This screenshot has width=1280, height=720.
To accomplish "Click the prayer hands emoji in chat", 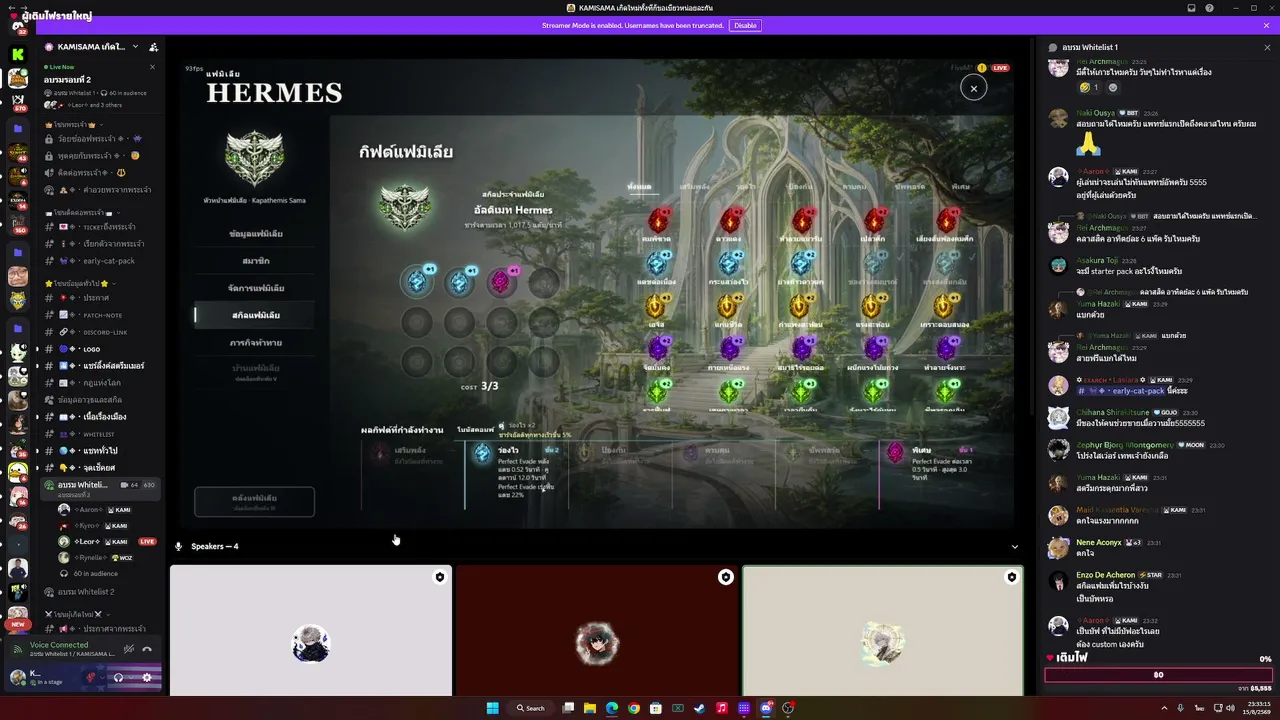I will coord(1088,144).
